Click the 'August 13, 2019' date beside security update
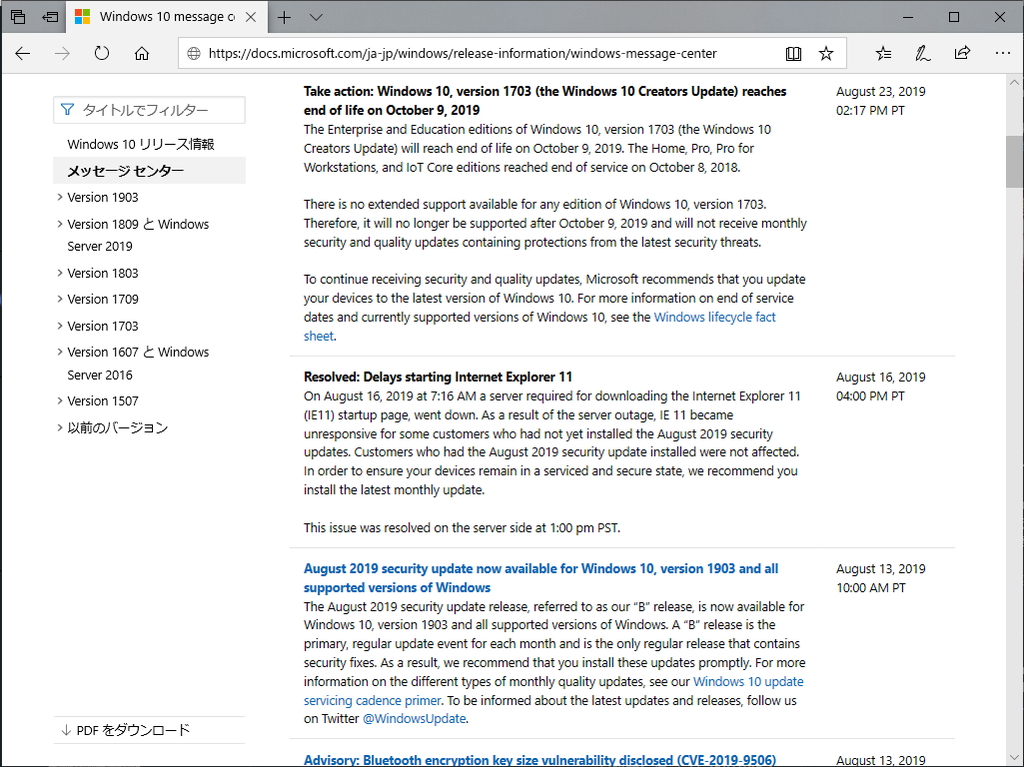This screenshot has width=1024, height=767. point(880,569)
